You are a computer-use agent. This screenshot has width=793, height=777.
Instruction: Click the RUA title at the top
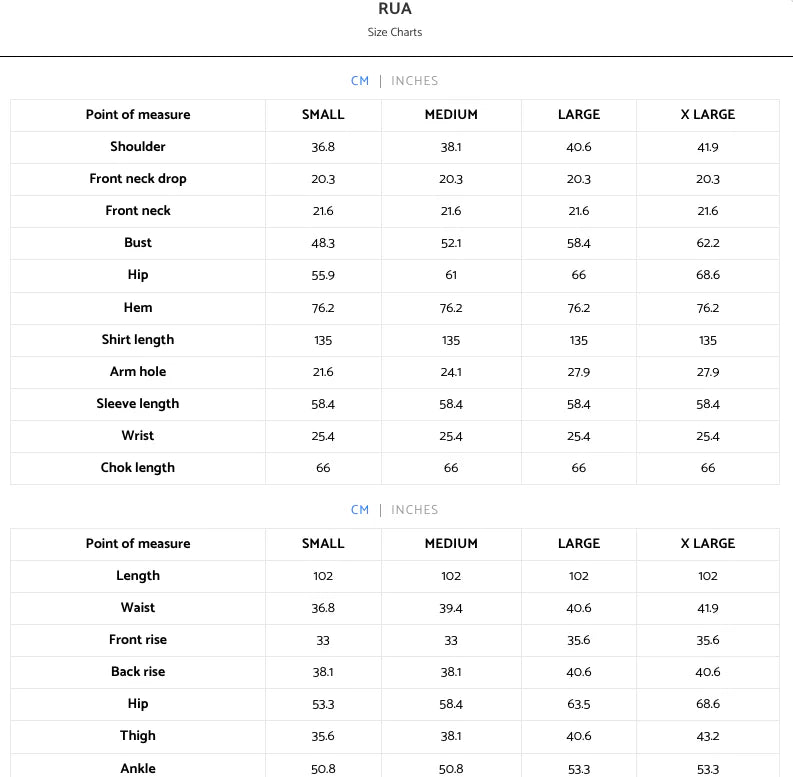point(395,9)
